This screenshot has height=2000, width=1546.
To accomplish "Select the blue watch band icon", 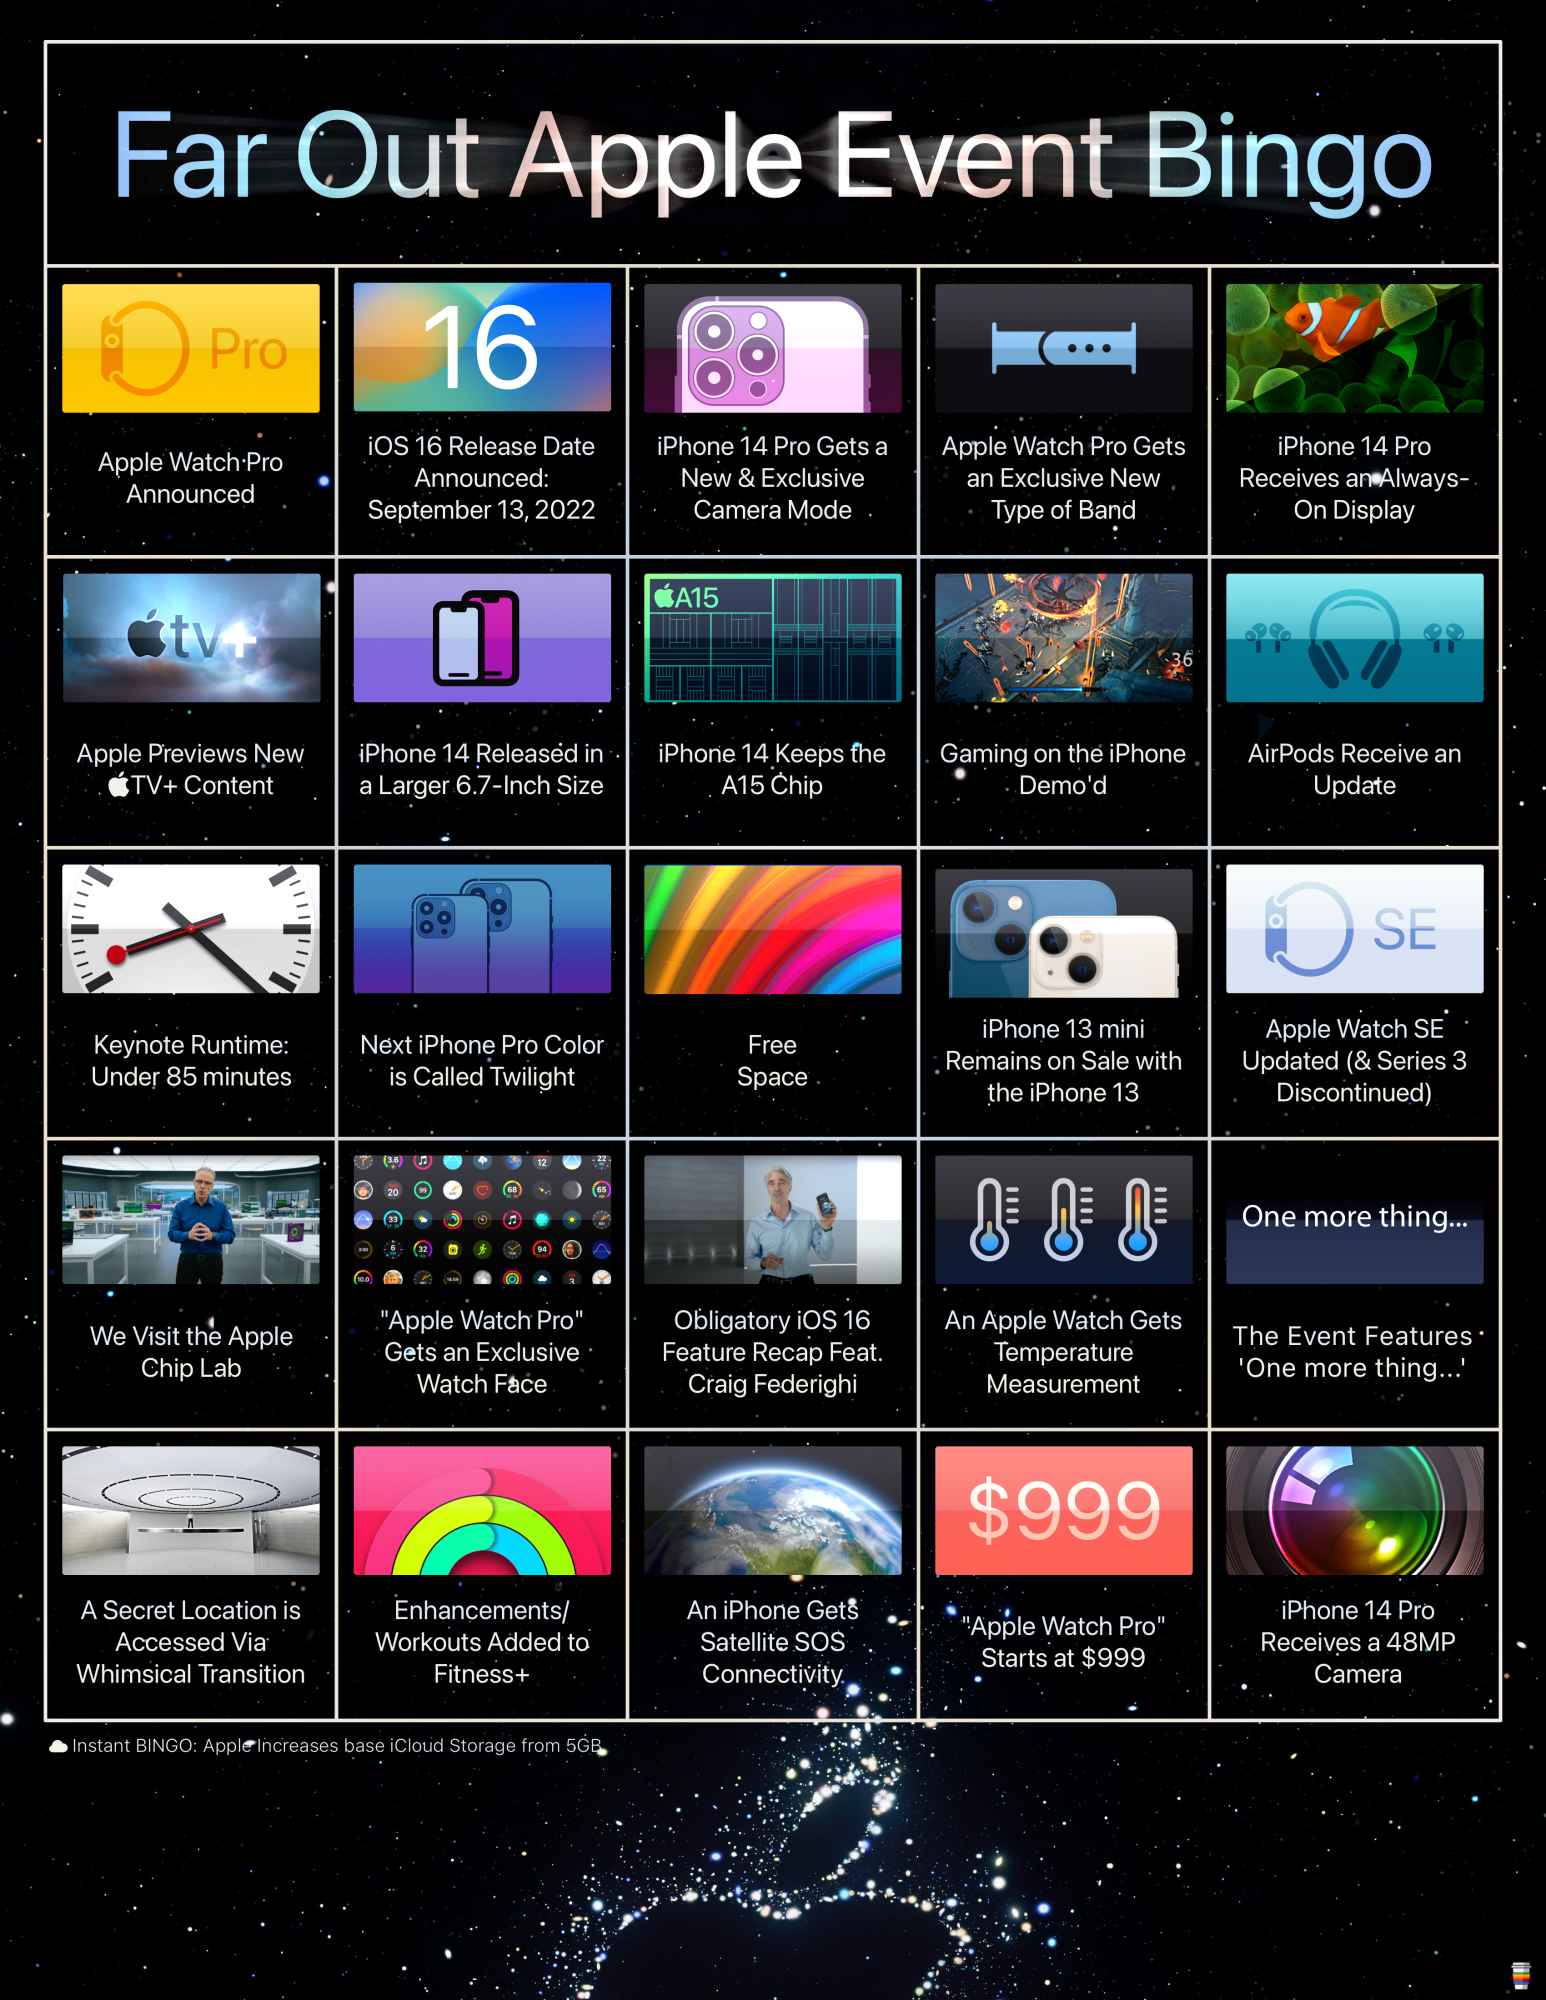I will 1064,348.
